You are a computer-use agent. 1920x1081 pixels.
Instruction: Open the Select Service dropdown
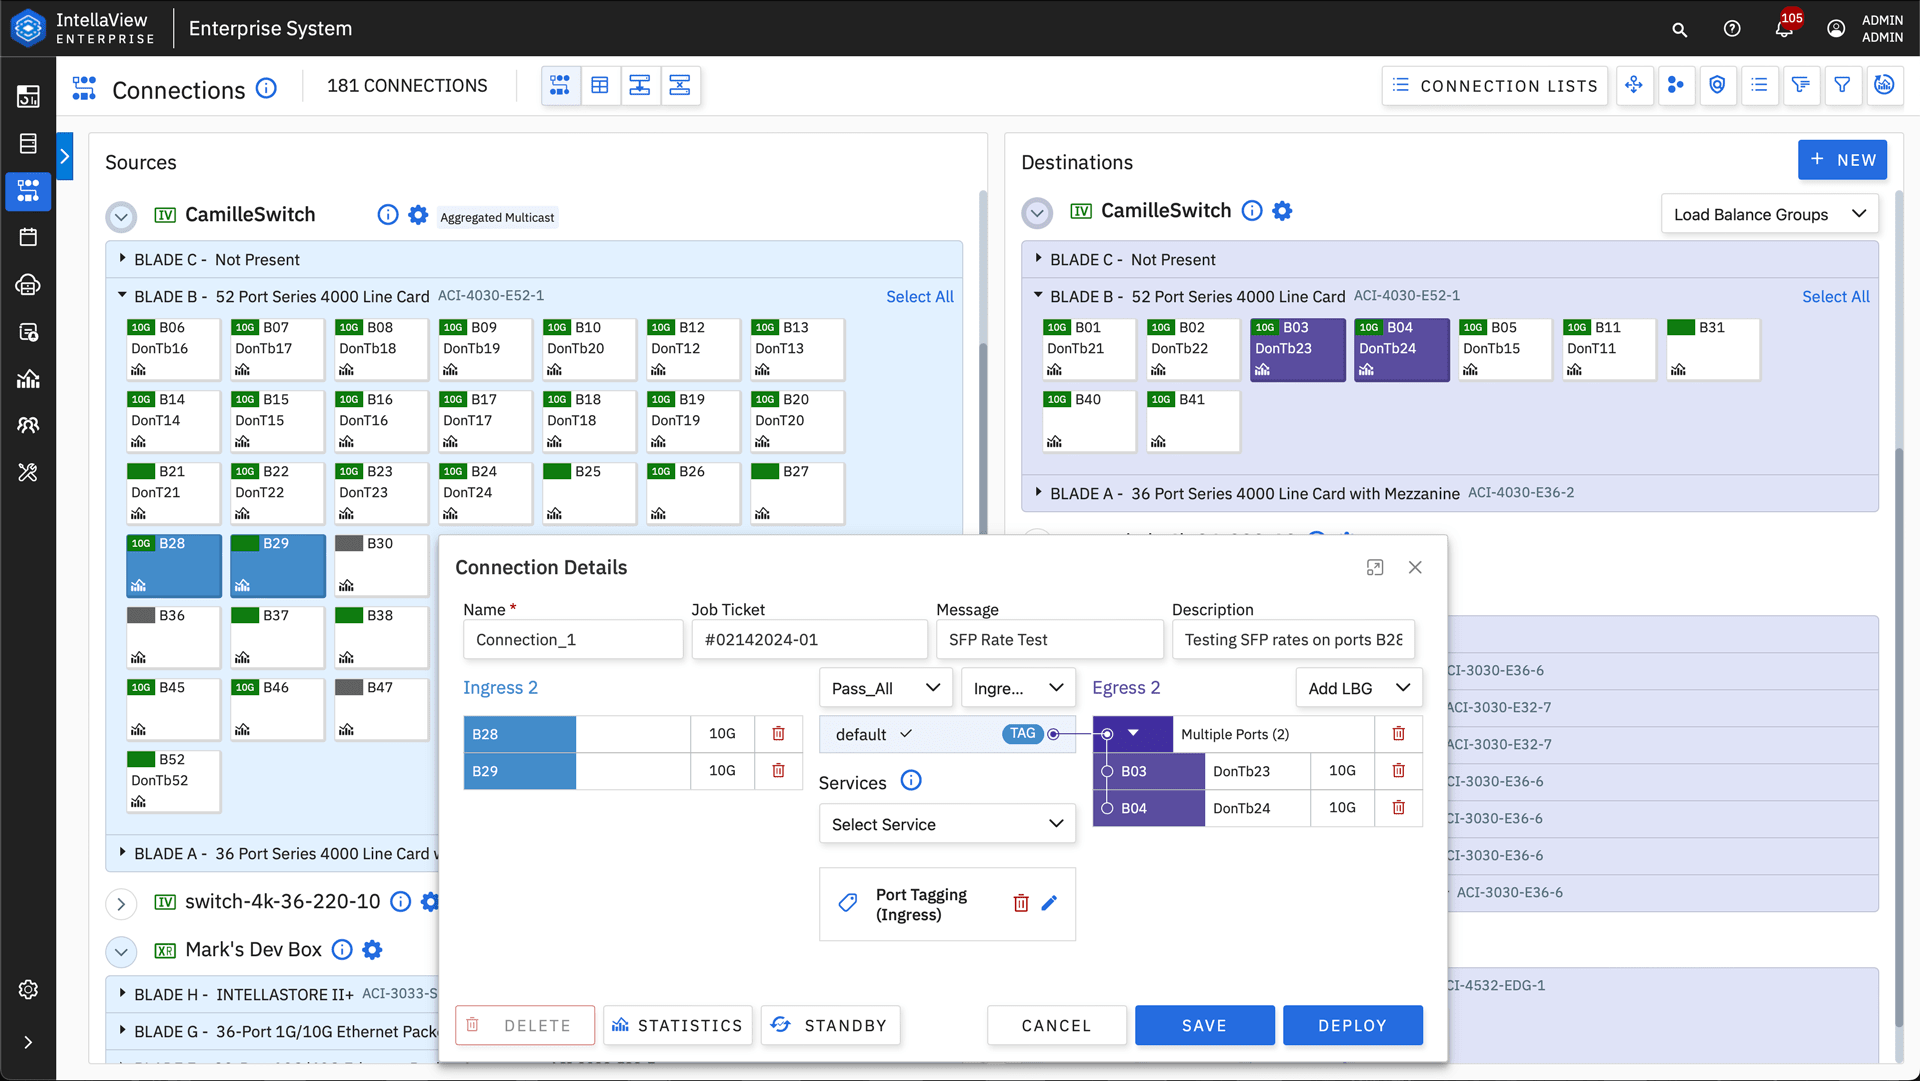(945, 823)
